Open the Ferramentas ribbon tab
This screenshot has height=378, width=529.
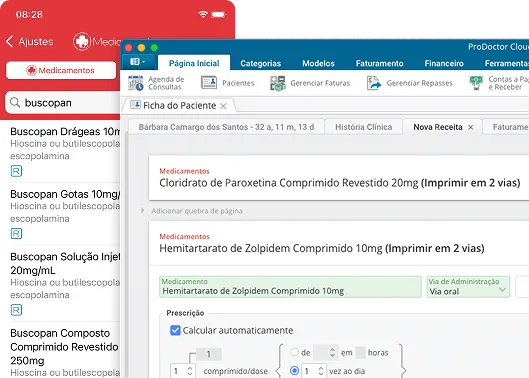[x=507, y=63]
